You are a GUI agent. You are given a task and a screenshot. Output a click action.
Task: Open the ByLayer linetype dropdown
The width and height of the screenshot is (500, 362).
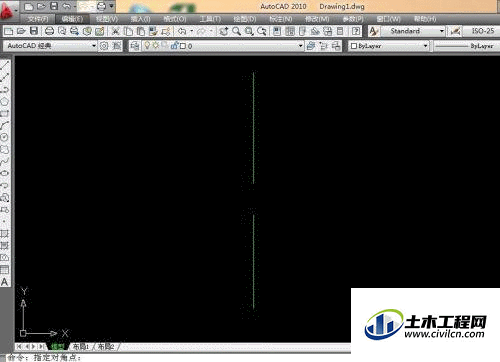pyautogui.click(x=467, y=46)
